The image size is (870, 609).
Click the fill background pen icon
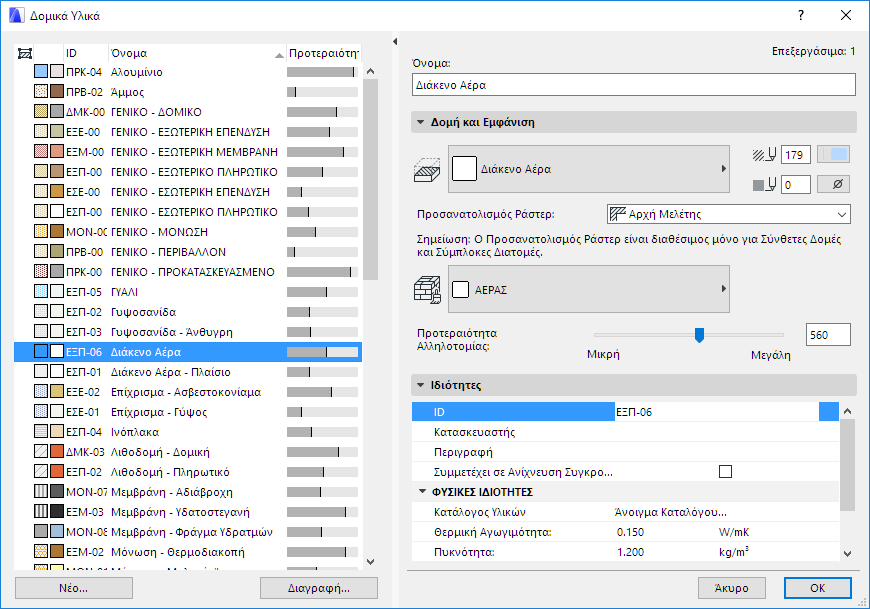[765, 185]
